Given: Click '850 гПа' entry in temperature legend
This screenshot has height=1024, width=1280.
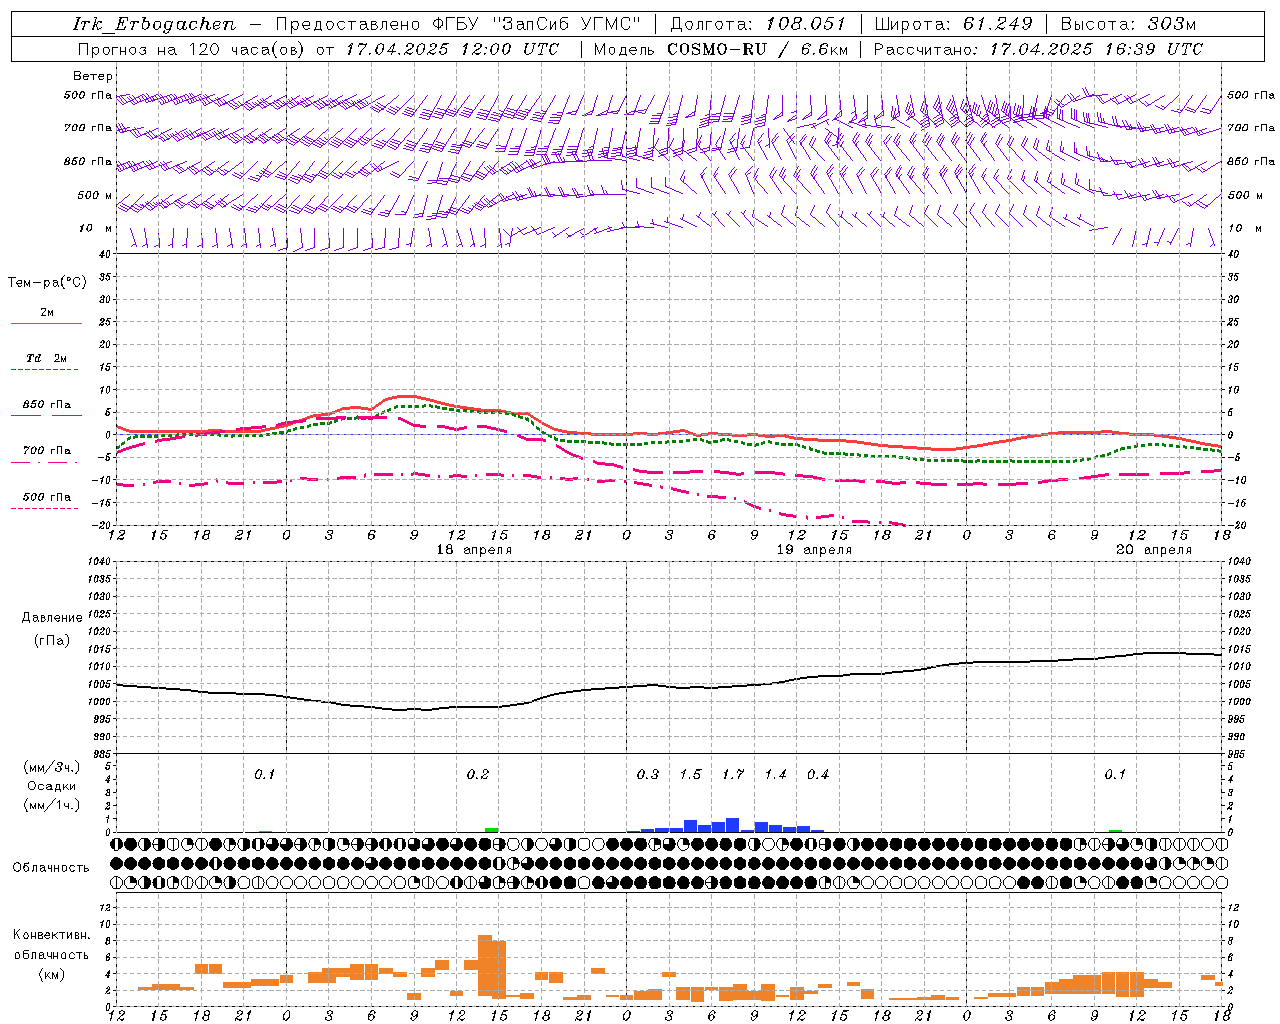Looking at the screenshot, I should tap(47, 405).
